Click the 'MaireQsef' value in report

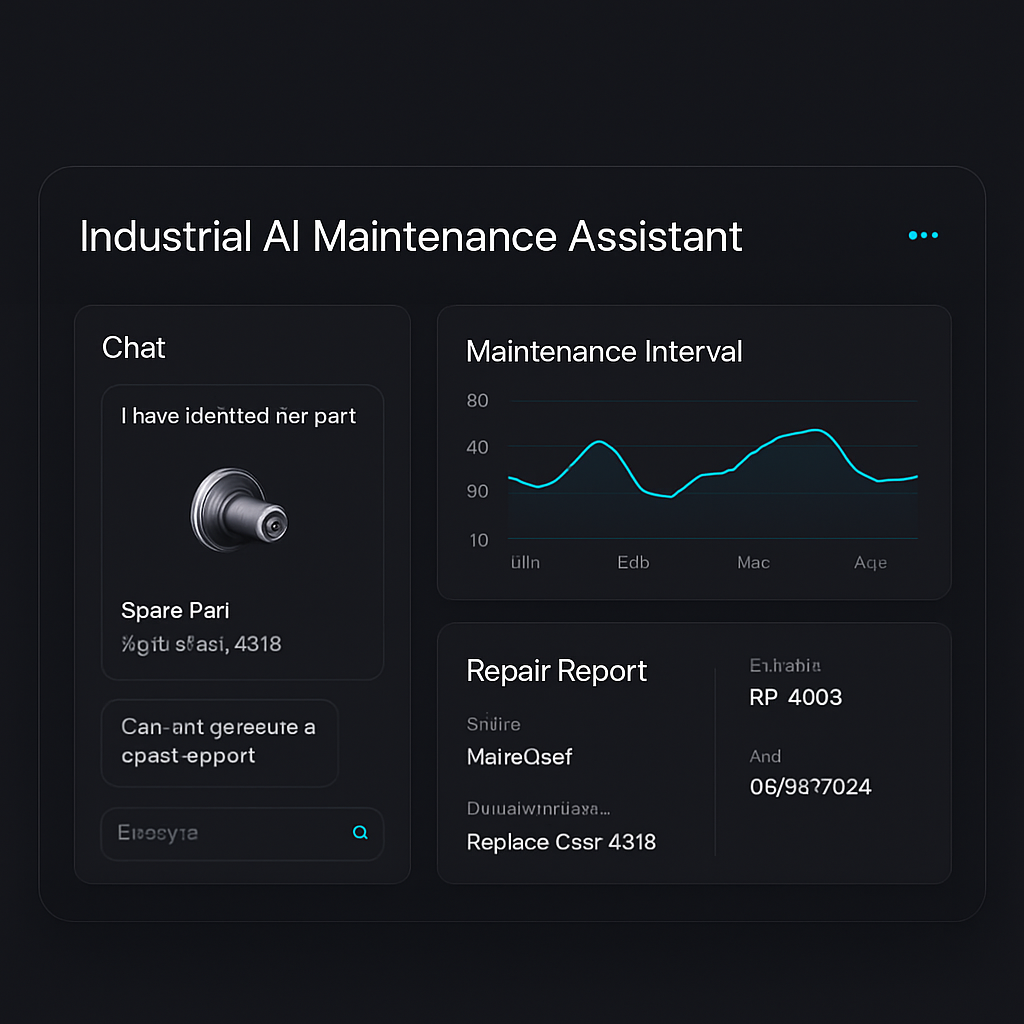(x=519, y=756)
